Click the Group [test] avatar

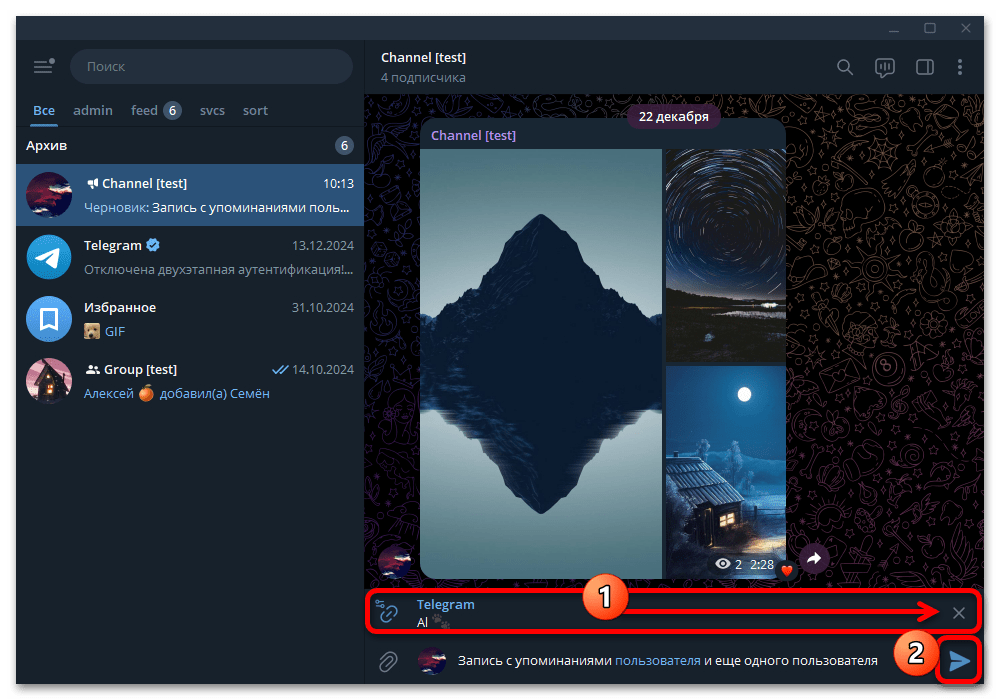point(49,381)
